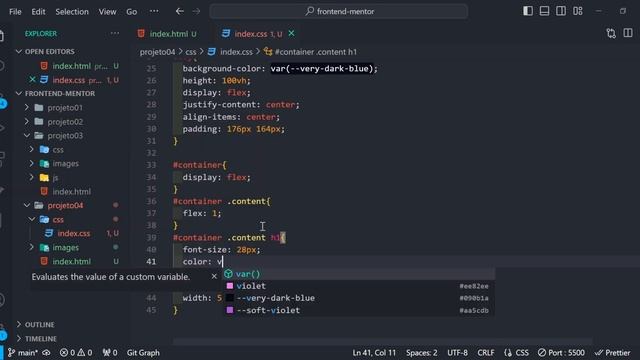Image resolution: width=640 pixels, height=360 pixels.
Task: Close the suggestion details tooltip
Action: coord(214,276)
